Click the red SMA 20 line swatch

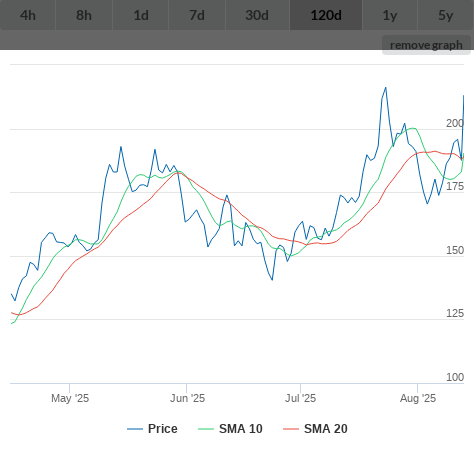tap(291, 429)
